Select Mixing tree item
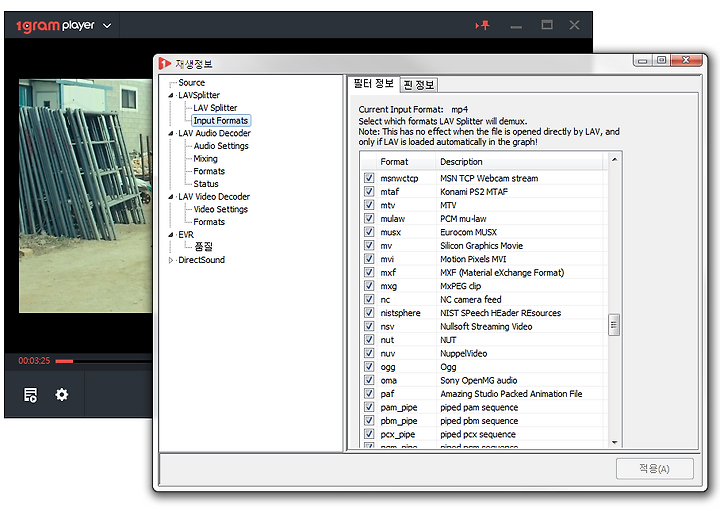720x515 pixels. pos(205,159)
